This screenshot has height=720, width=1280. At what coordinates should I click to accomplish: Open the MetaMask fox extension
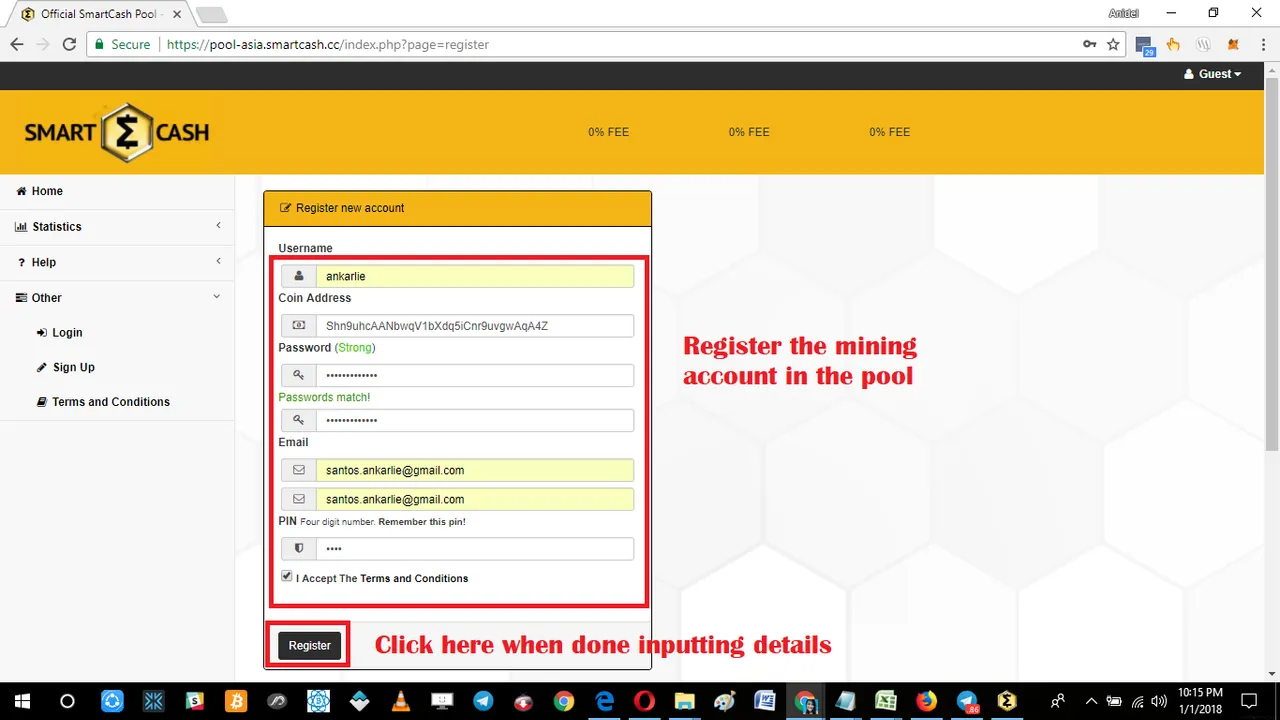pos(1233,44)
